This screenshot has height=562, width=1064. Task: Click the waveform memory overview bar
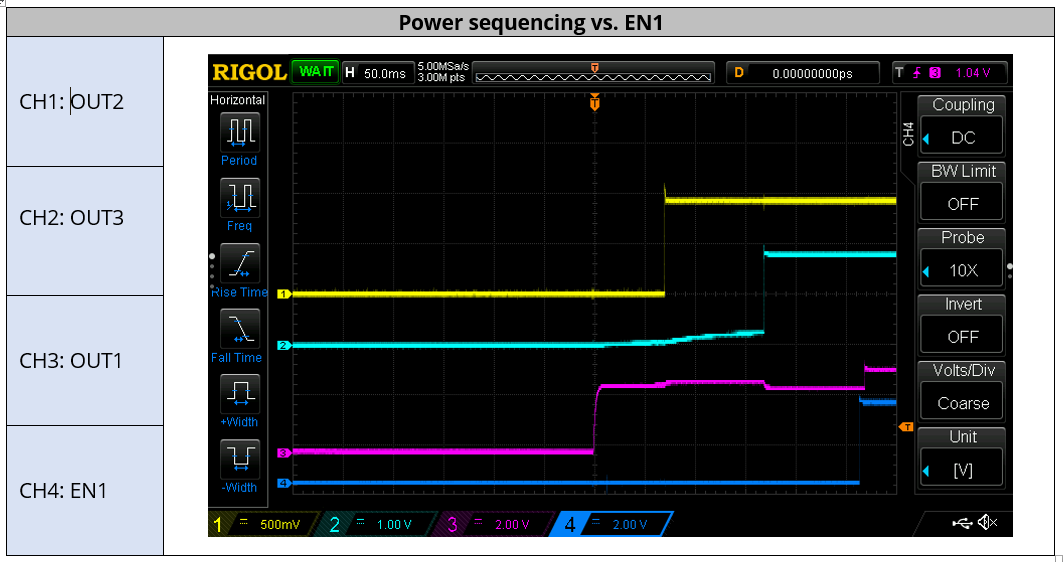point(594,73)
